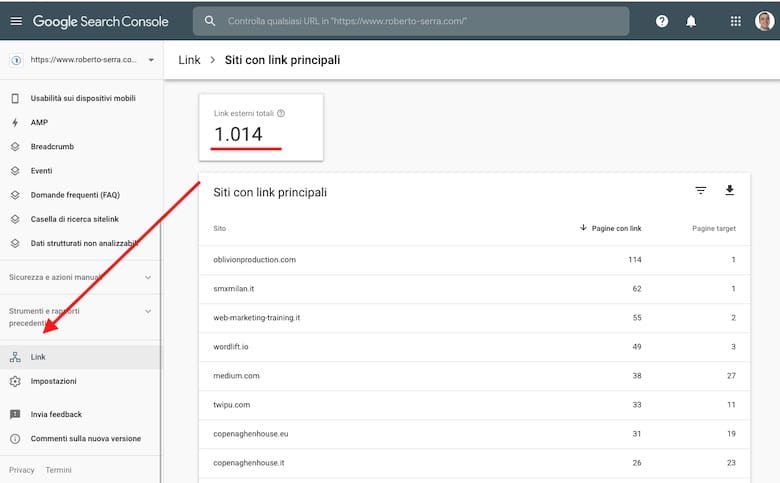Click the AMP lightning bolt icon
This screenshot has width=780, height=483.
15,122
